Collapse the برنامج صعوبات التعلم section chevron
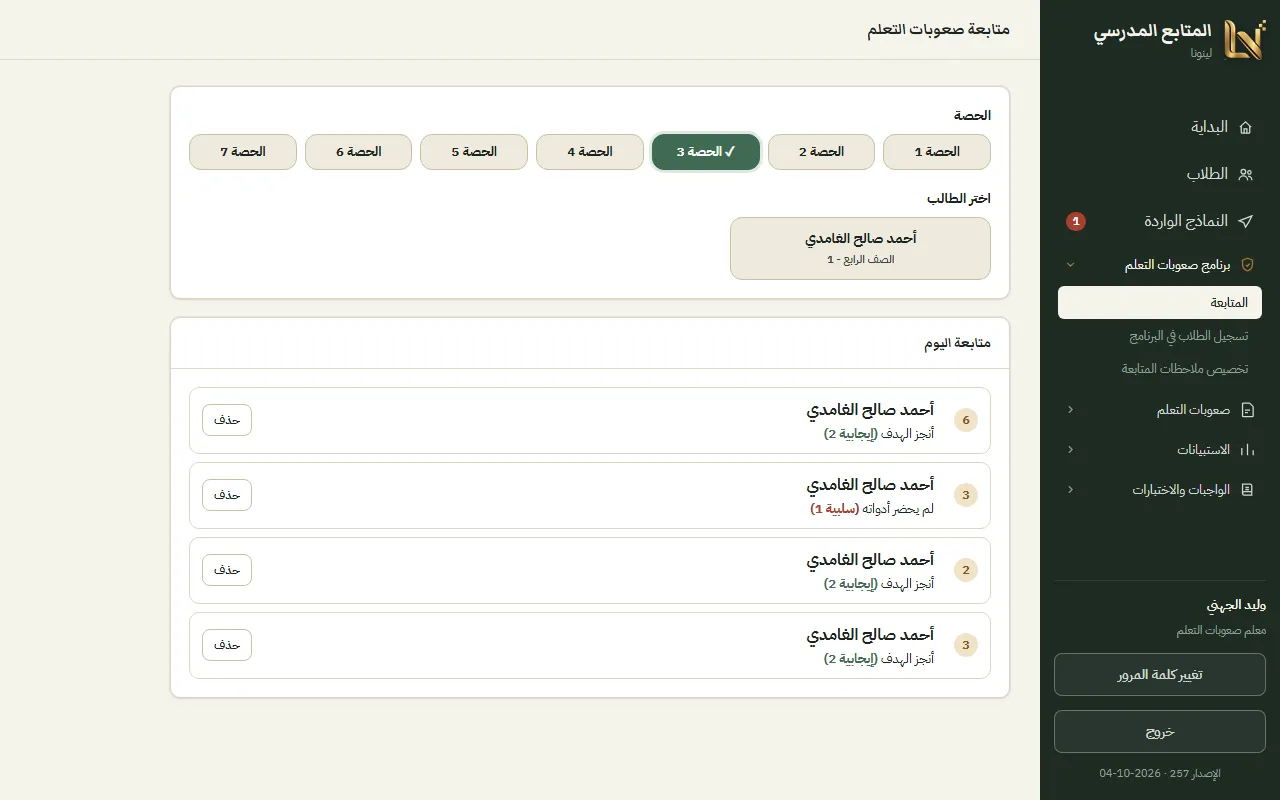Screen dimensions: 1280x800 click(1070, 265)
